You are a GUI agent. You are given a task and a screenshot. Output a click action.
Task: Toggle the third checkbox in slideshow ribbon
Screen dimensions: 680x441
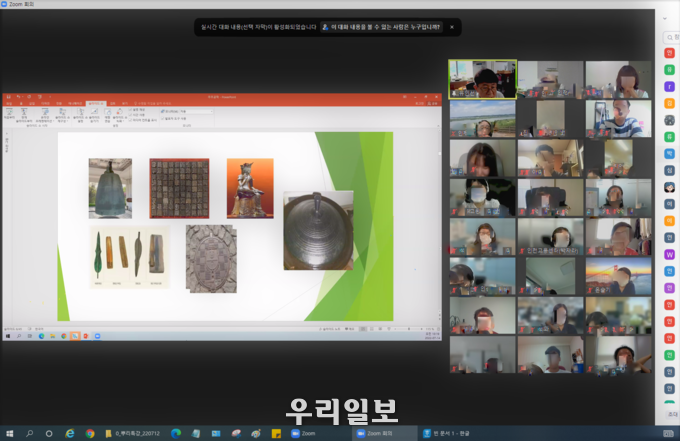click(x=131, y=119)
